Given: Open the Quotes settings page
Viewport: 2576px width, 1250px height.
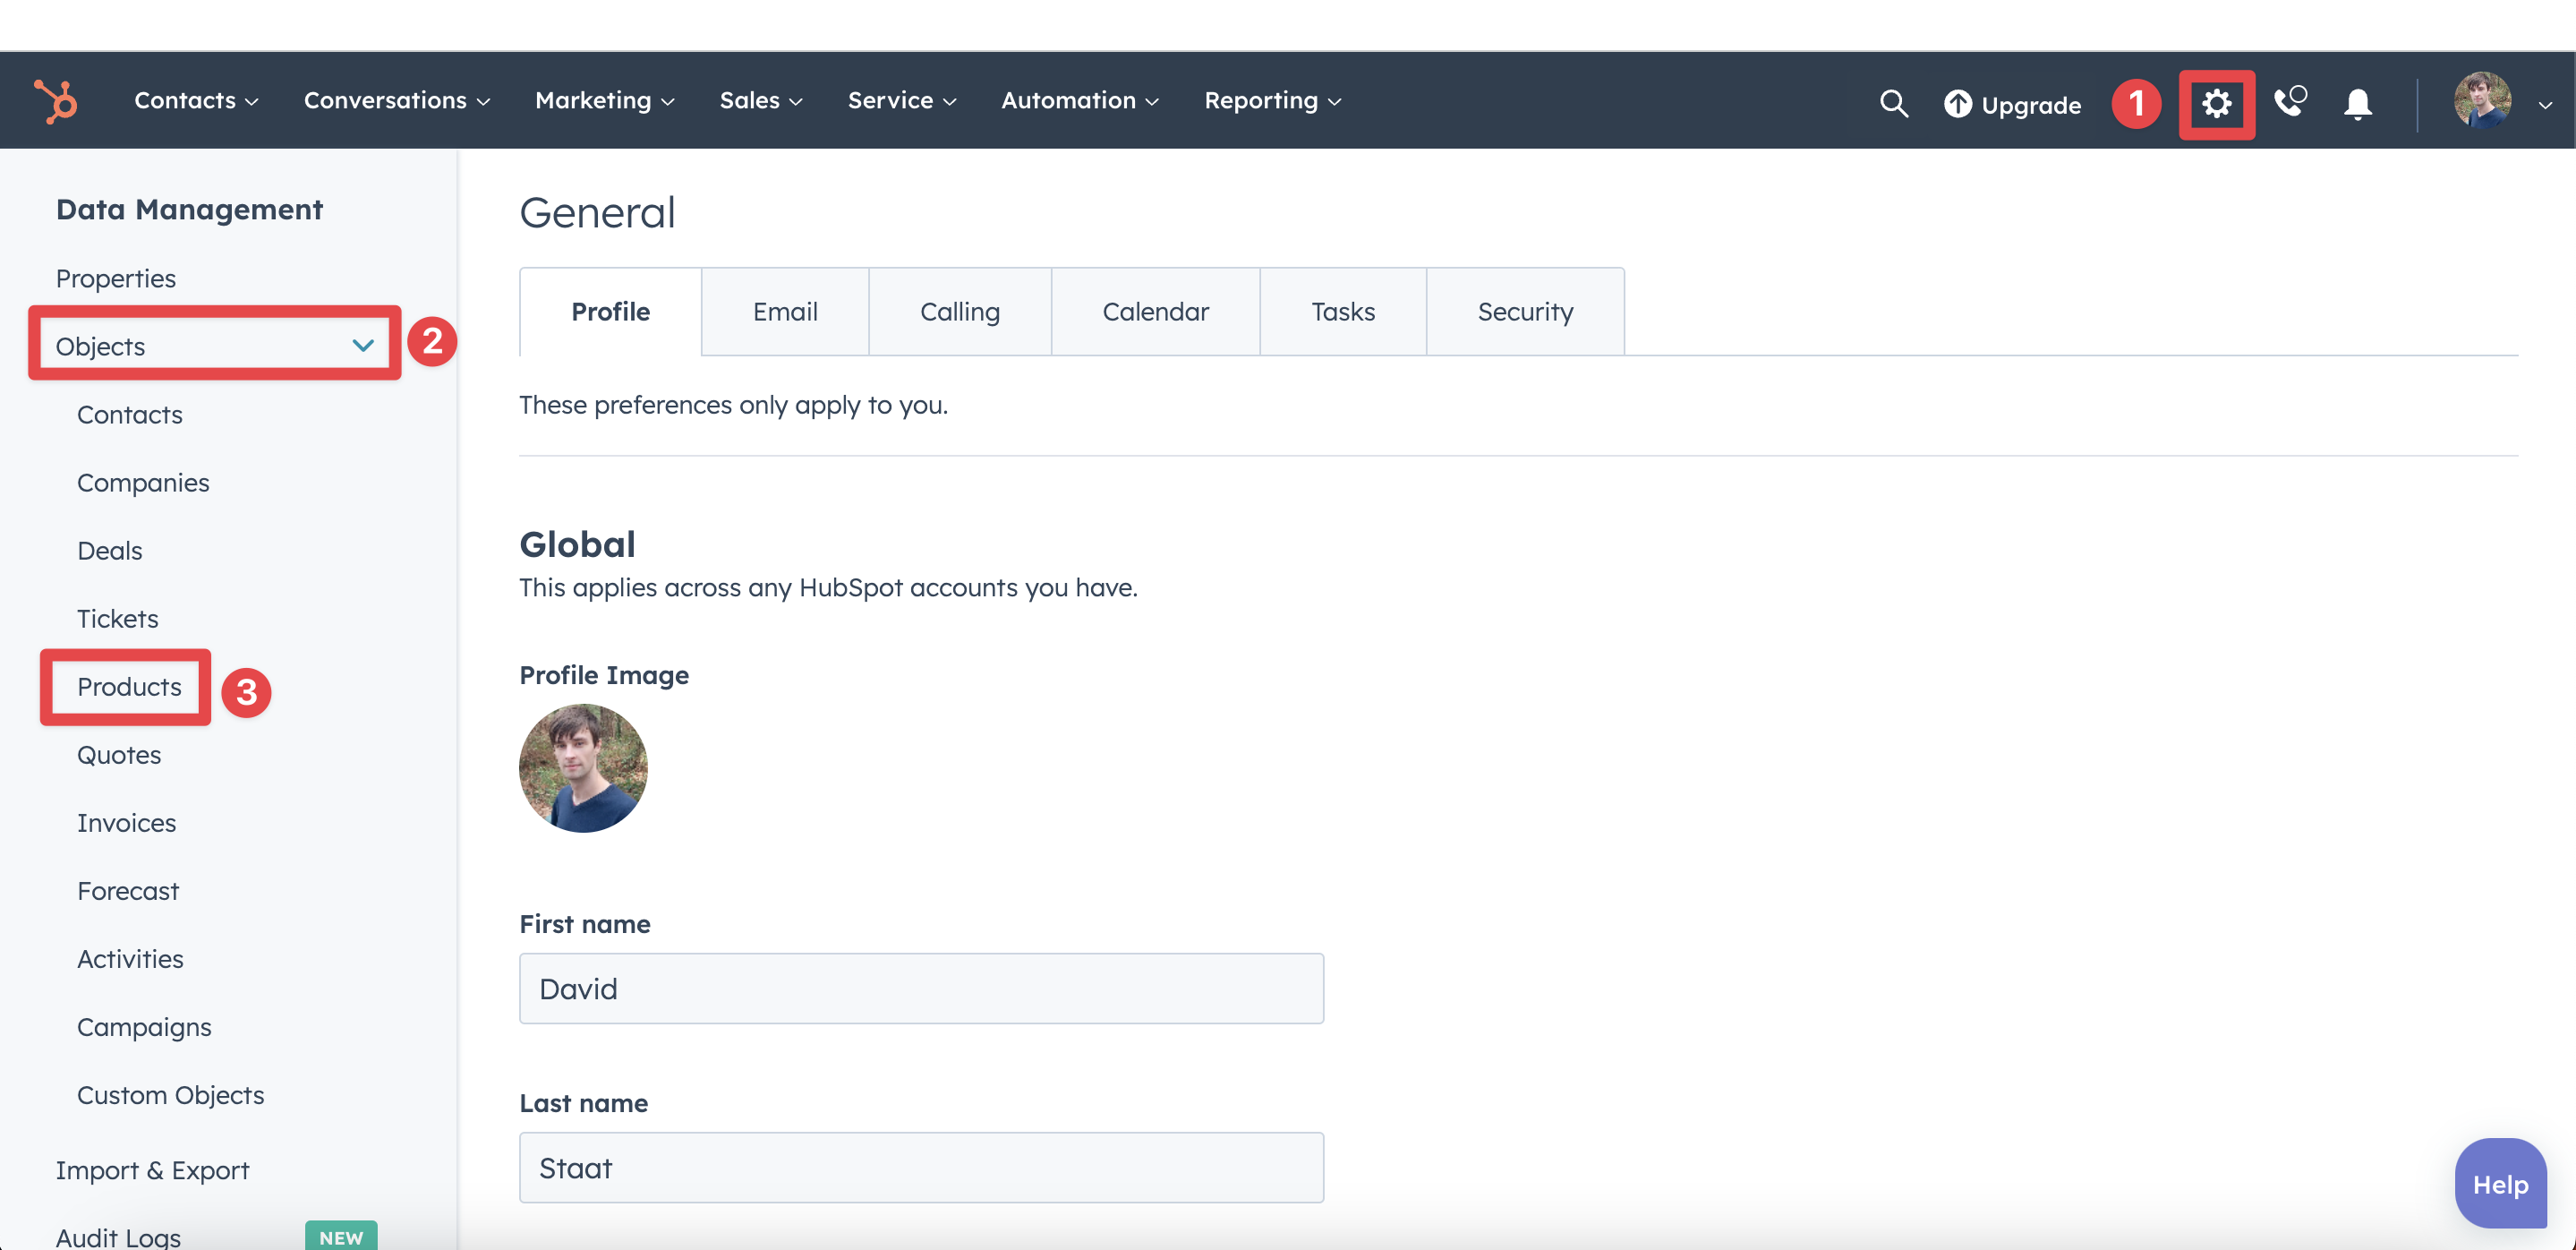Looking at the screenshot, I should tap(117, 754).
